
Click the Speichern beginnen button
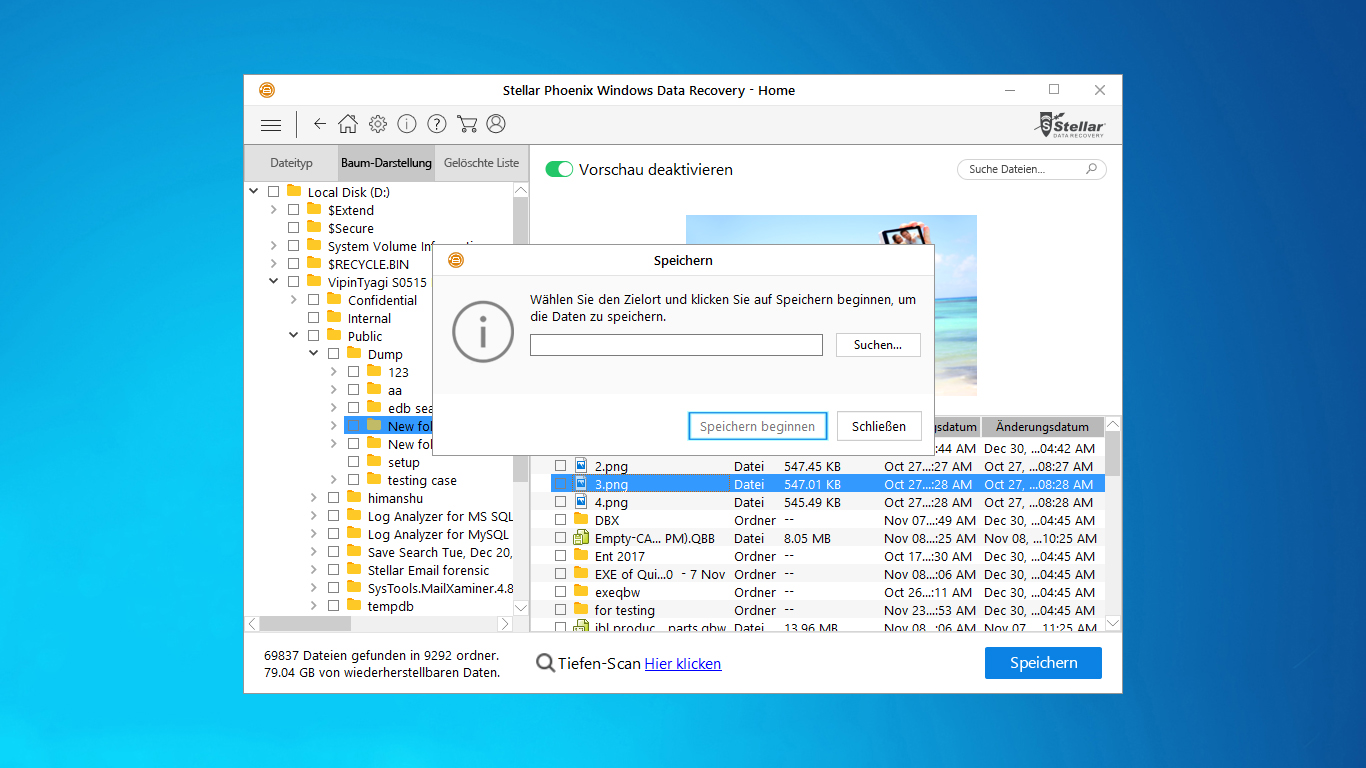click(758, 426)
